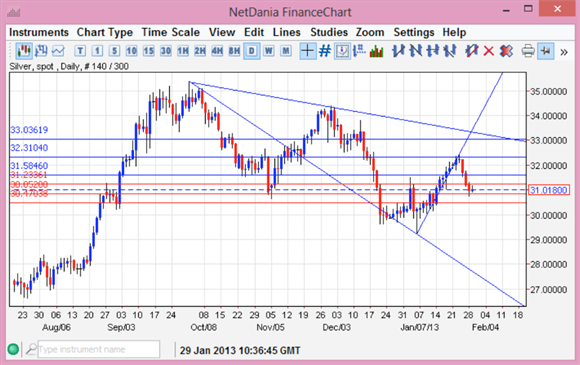Set time scale to 2H
The height and width of the screenshot is (365, 580).
coord(200,51)
